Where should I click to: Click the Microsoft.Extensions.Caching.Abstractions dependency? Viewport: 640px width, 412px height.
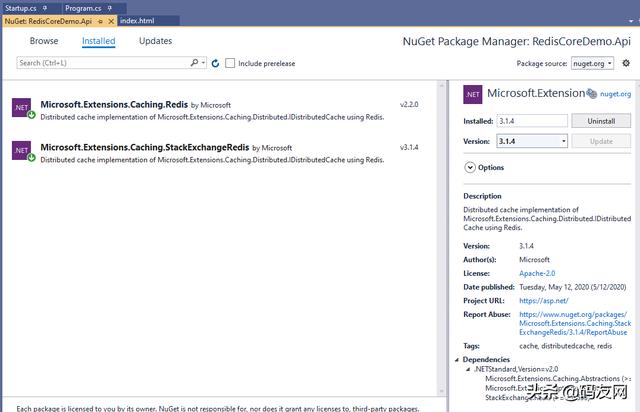pos(558,379)
